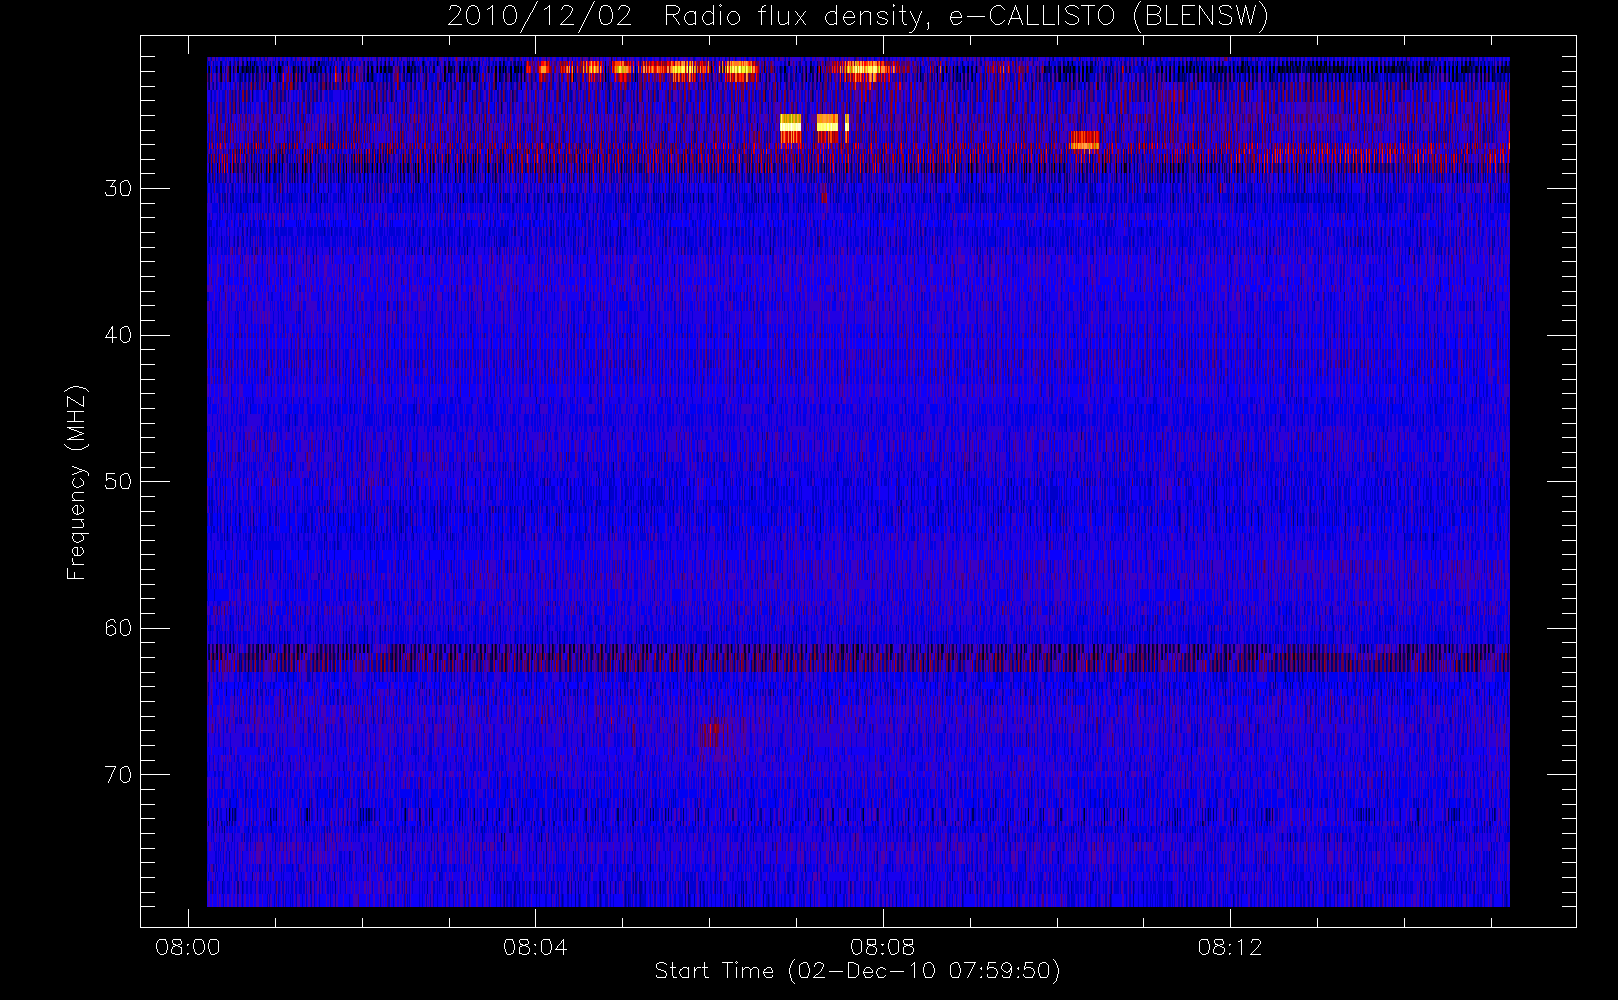Click the plot title '2010/12/02 Radio flux density'
The image size is (1618, 1000).
coord(857,16)
